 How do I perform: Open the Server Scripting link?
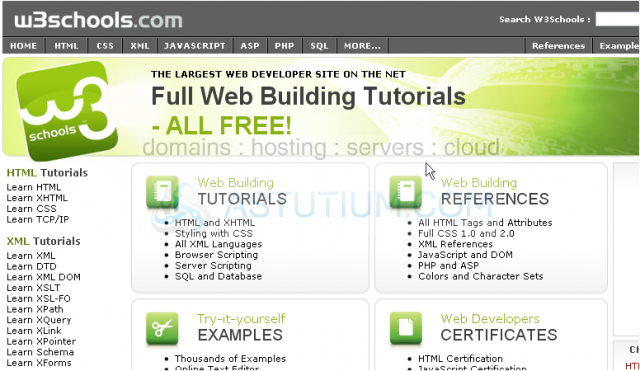click(x=213, y=266)
